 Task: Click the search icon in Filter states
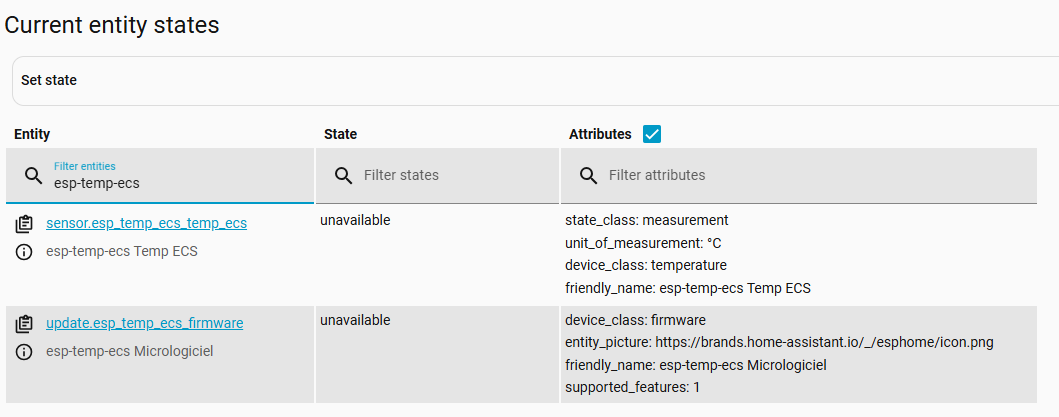pos(343,176)
